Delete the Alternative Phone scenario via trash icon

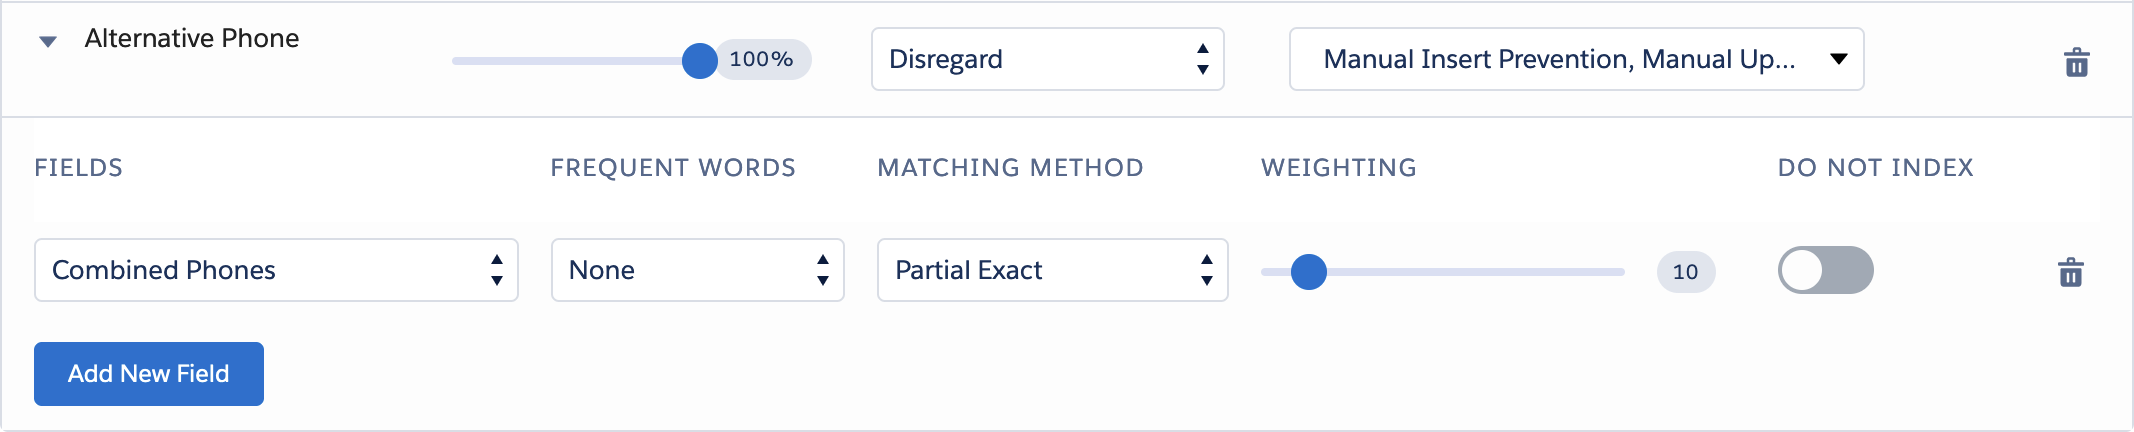[x=2076, y=62]
